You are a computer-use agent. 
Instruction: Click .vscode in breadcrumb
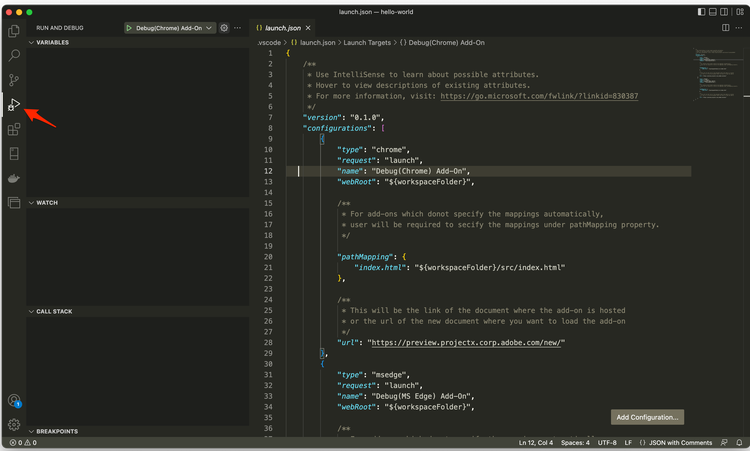[x=269, y=43]
